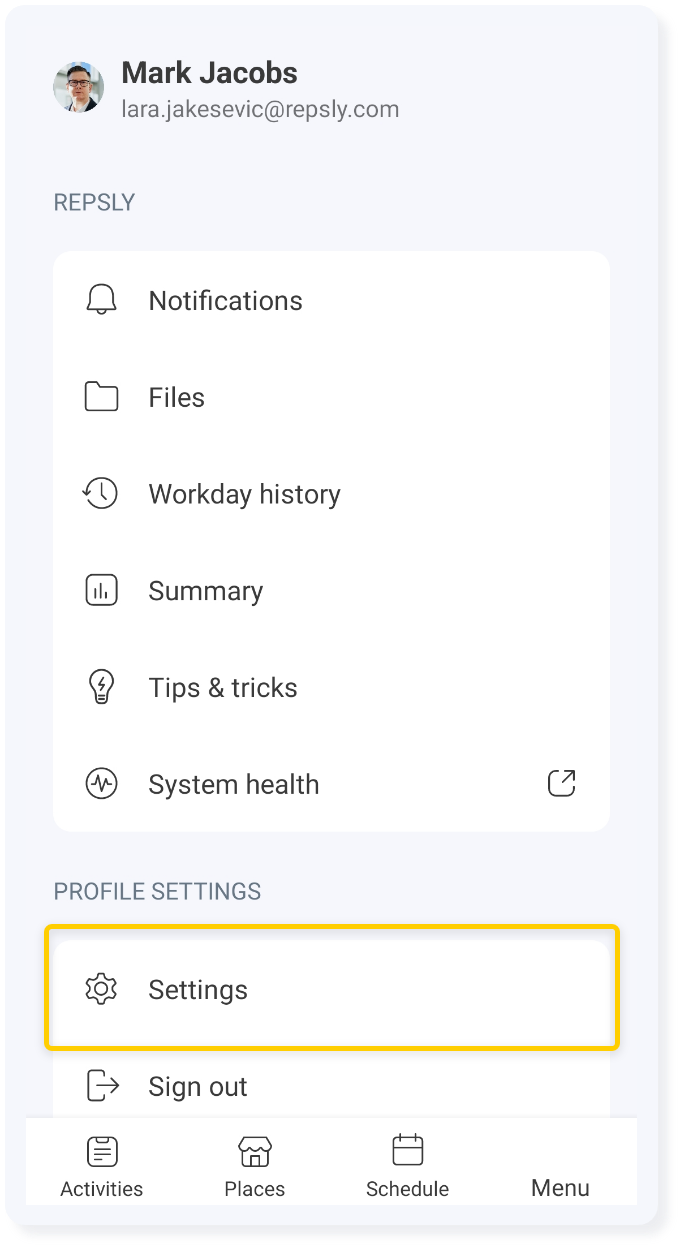This screenshot has height=1250, width=683.
Task: Switch to the Activities tab
Action: pyautogui.click(x=102, y=1166)
